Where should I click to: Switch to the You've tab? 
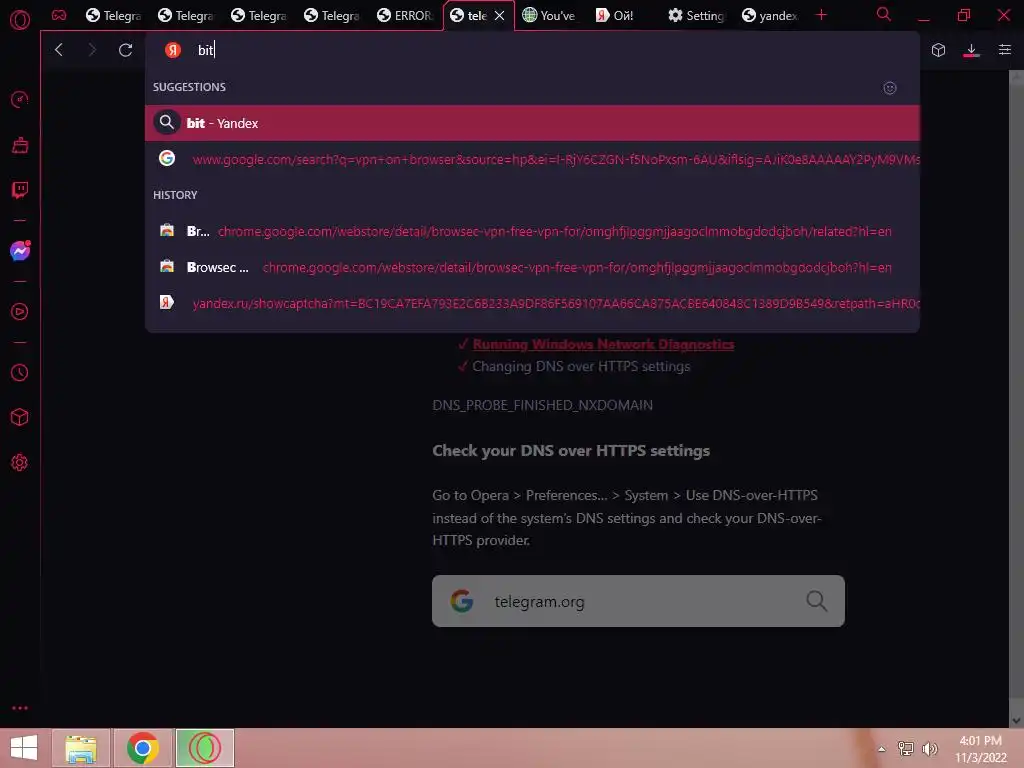pyautogui.click(x=549, y=16)
